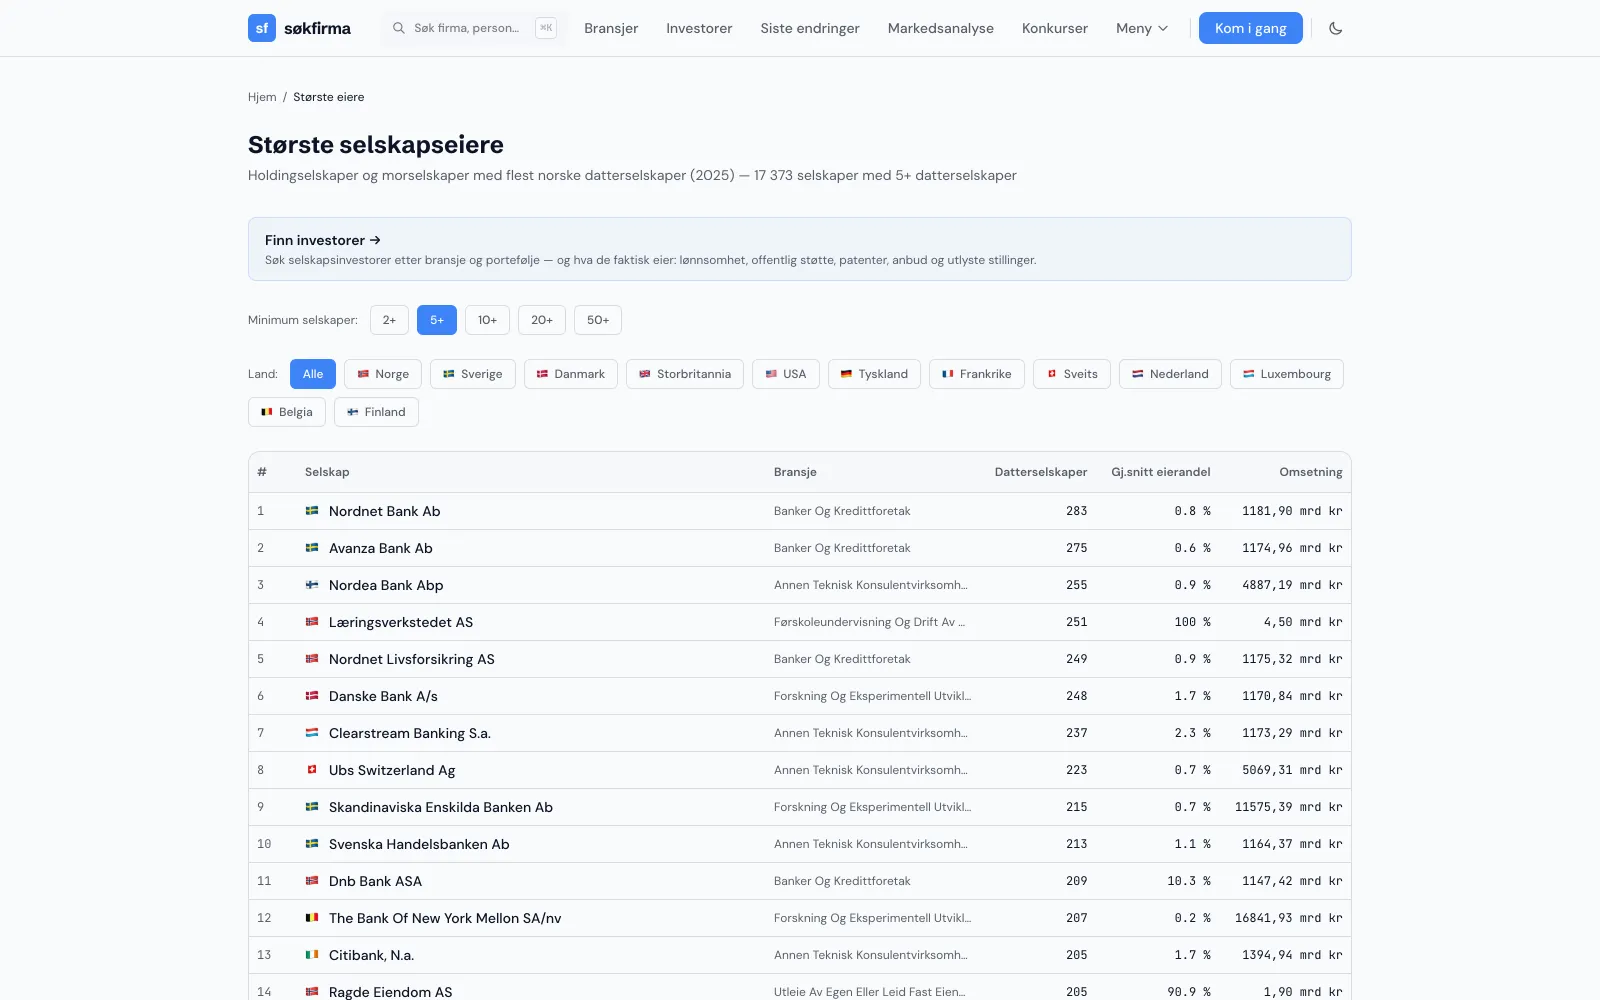The height and width of the screenshot is (1000, 1600).
Task: Open Ubs Switzerland Ag company row
Action: click(x=800, y=770)
